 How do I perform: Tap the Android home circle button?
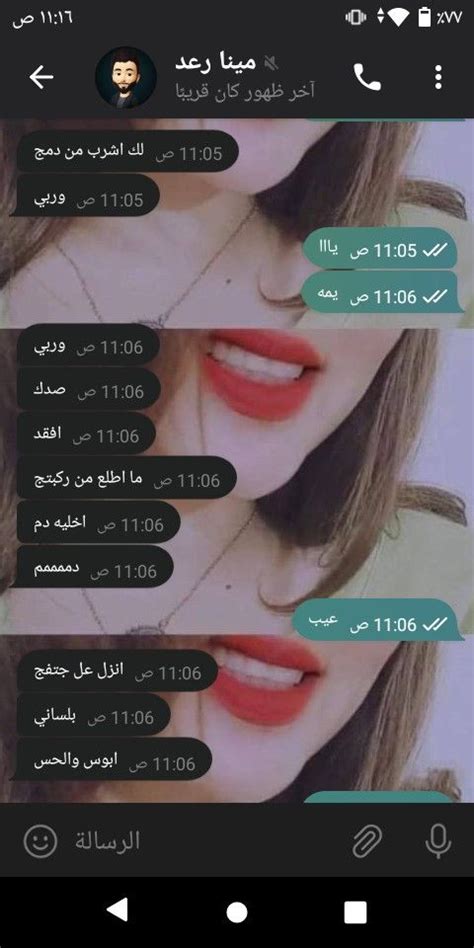[x=237, y=912]
